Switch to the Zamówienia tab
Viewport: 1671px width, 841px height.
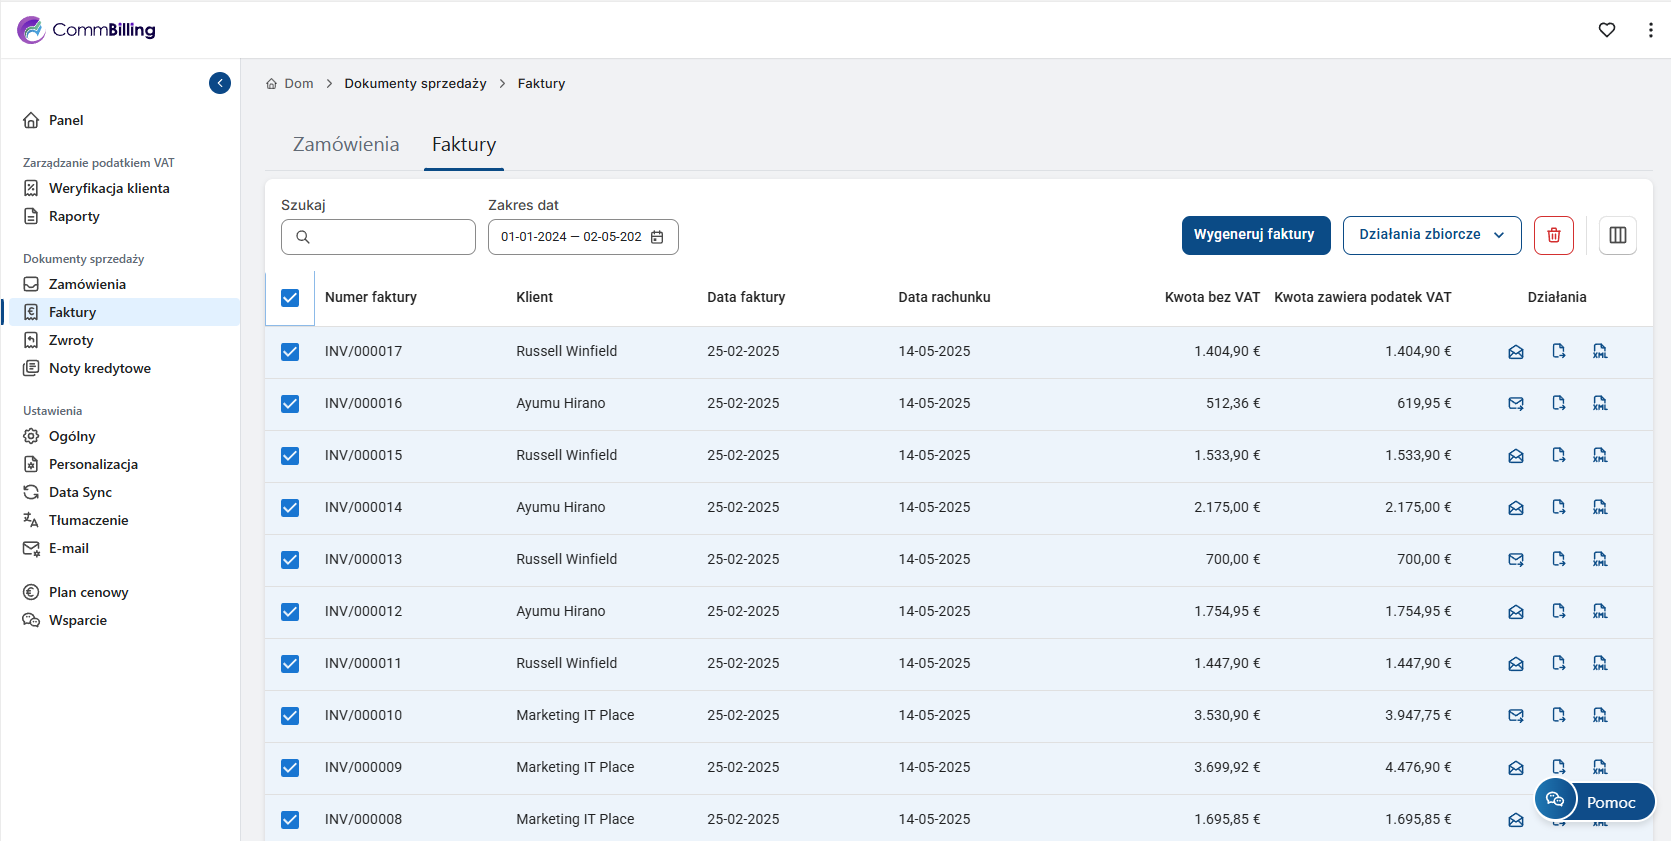(345, 145)
